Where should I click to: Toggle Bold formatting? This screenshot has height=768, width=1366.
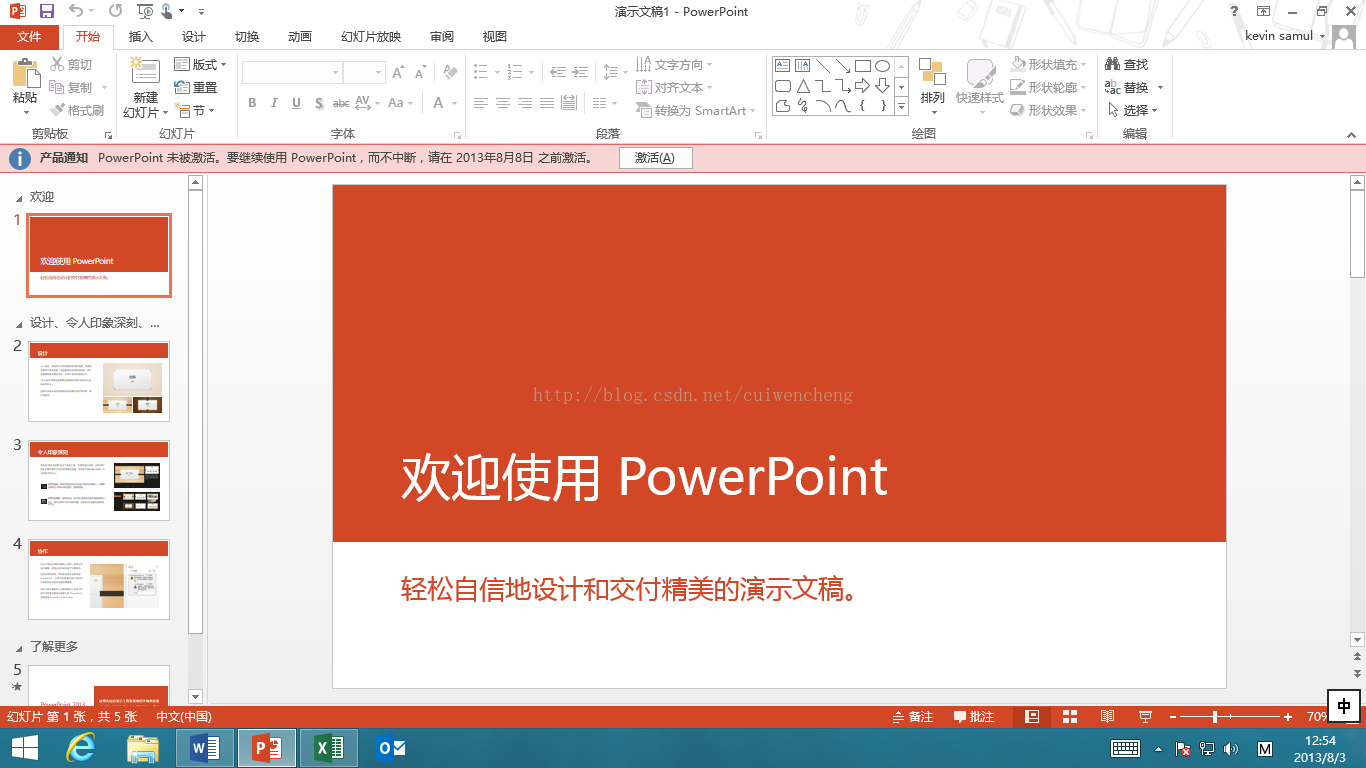252,103
